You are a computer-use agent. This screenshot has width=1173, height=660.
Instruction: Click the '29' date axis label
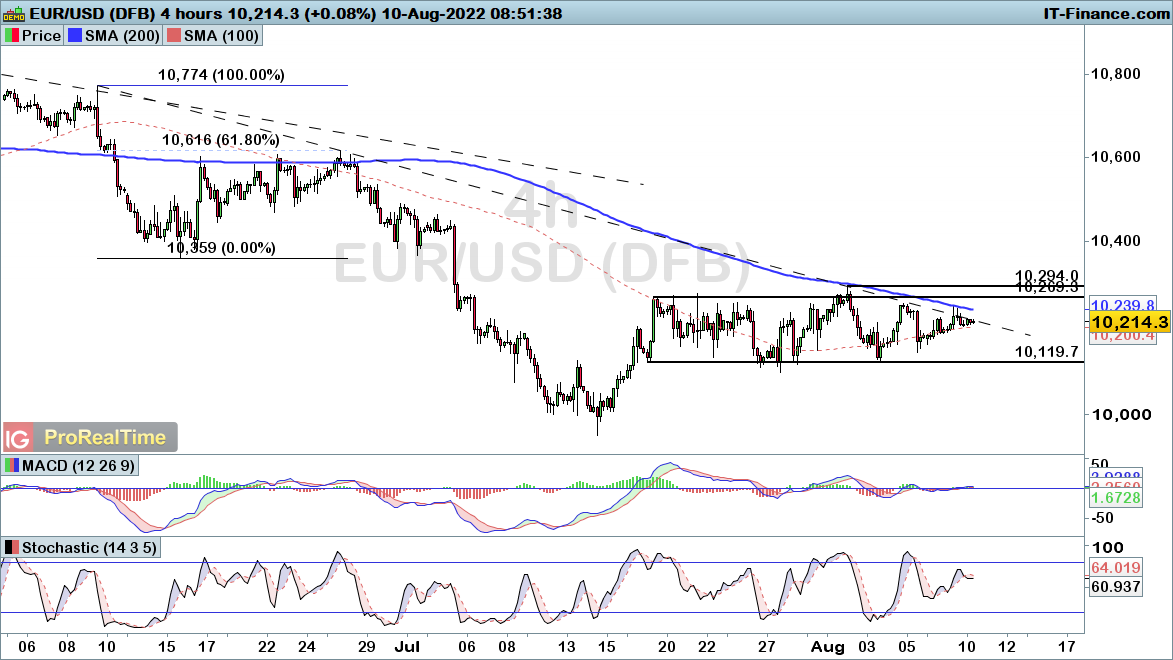click(366, 646)
